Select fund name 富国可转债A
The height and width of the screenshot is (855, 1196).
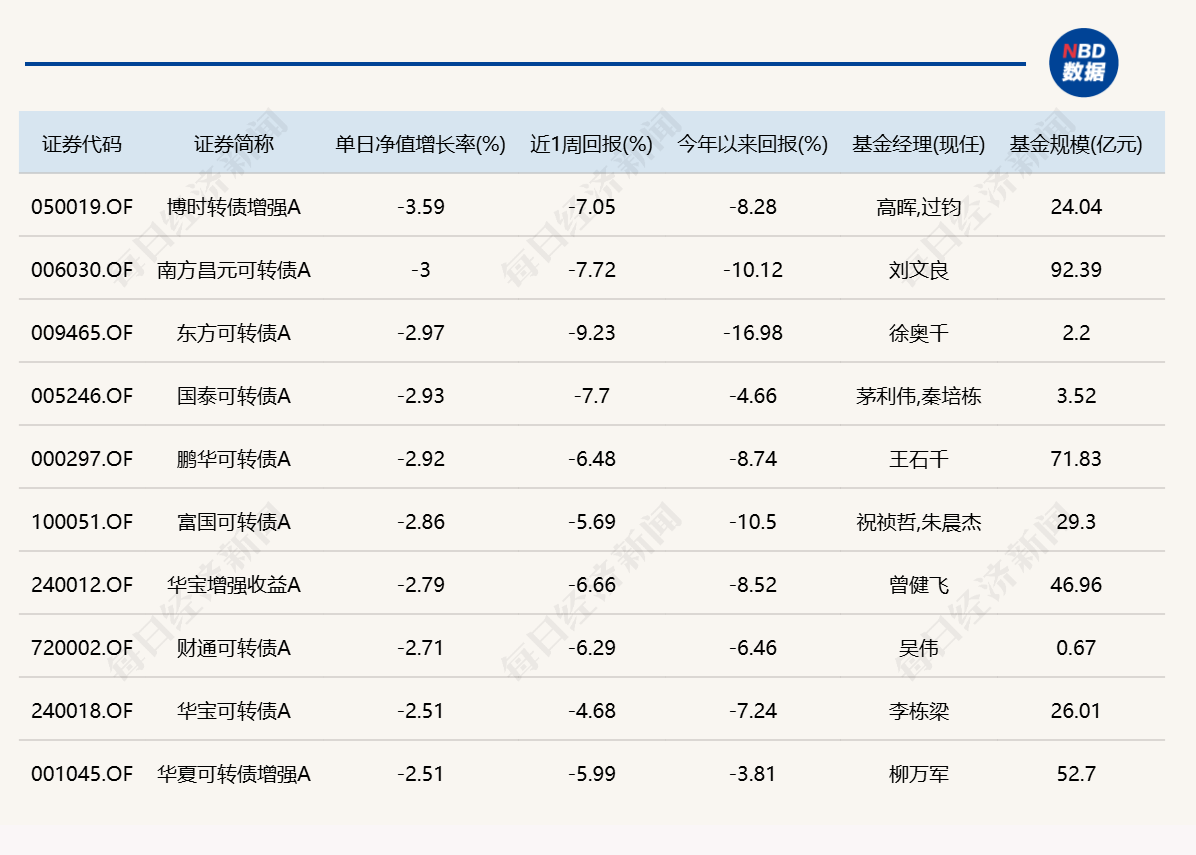pyautogui.click(x=233, y=522)
